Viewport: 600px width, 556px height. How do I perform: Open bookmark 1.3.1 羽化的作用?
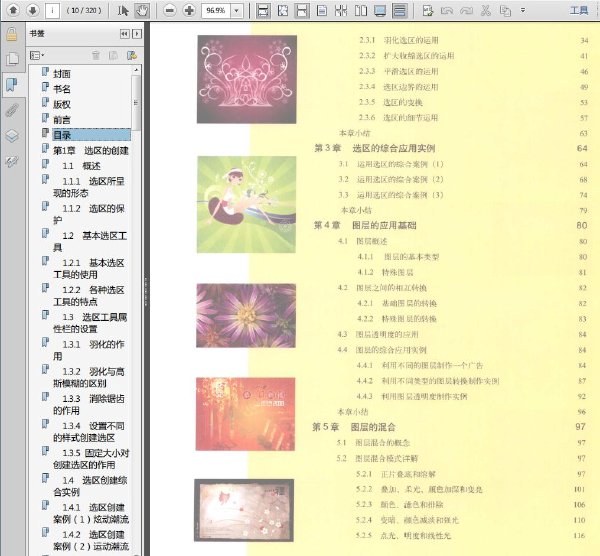(89, 350)
